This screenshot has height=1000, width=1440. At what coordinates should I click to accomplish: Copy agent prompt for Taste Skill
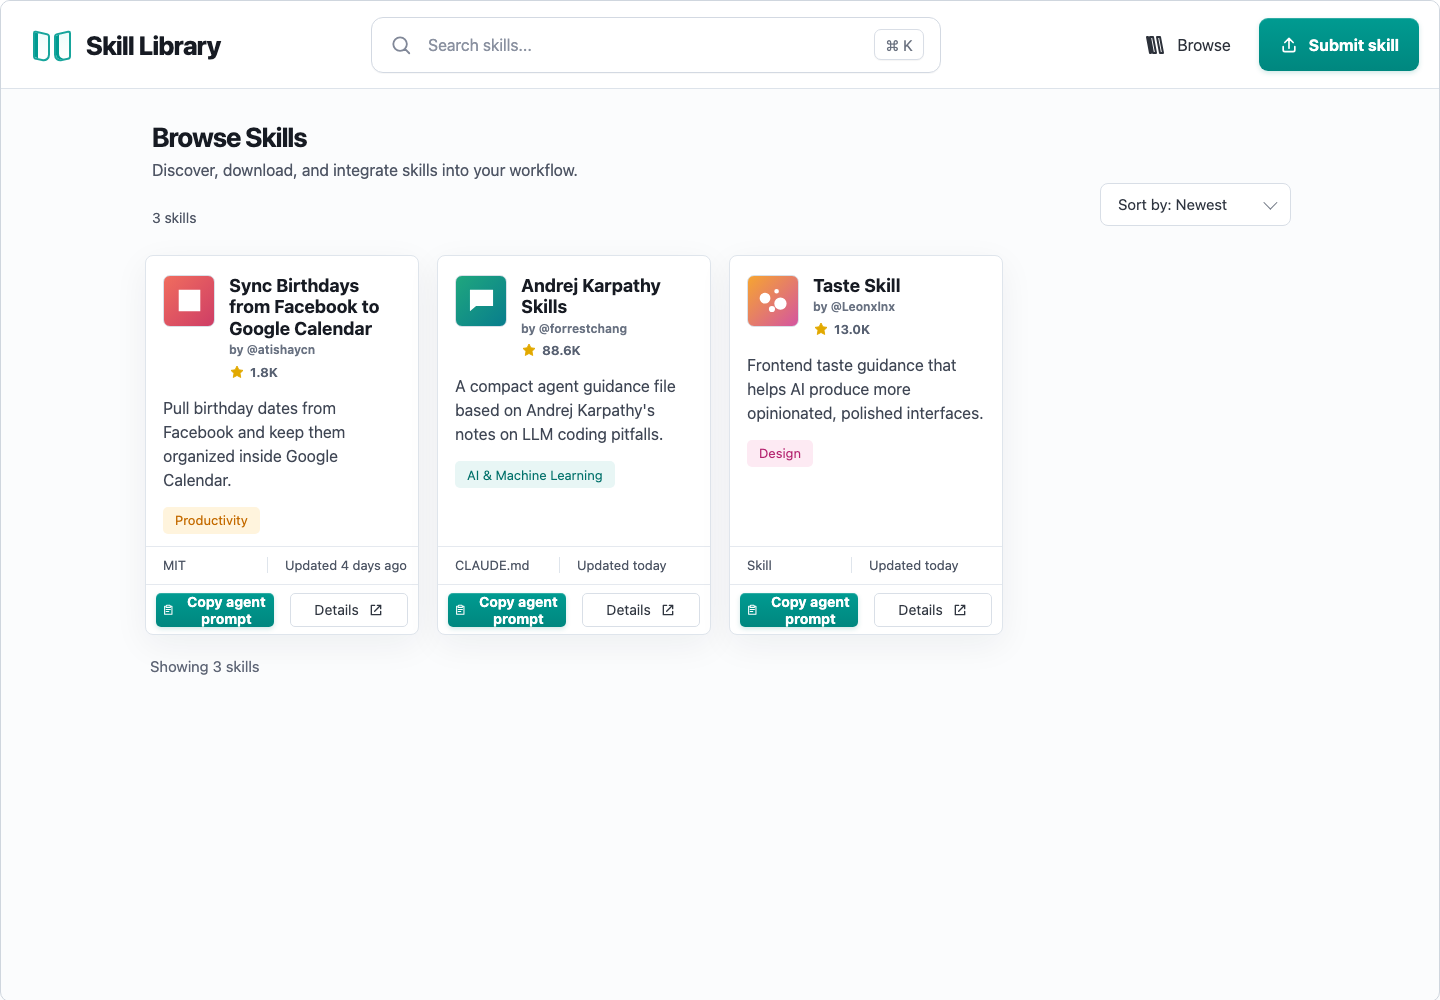(x=799, y=610)
